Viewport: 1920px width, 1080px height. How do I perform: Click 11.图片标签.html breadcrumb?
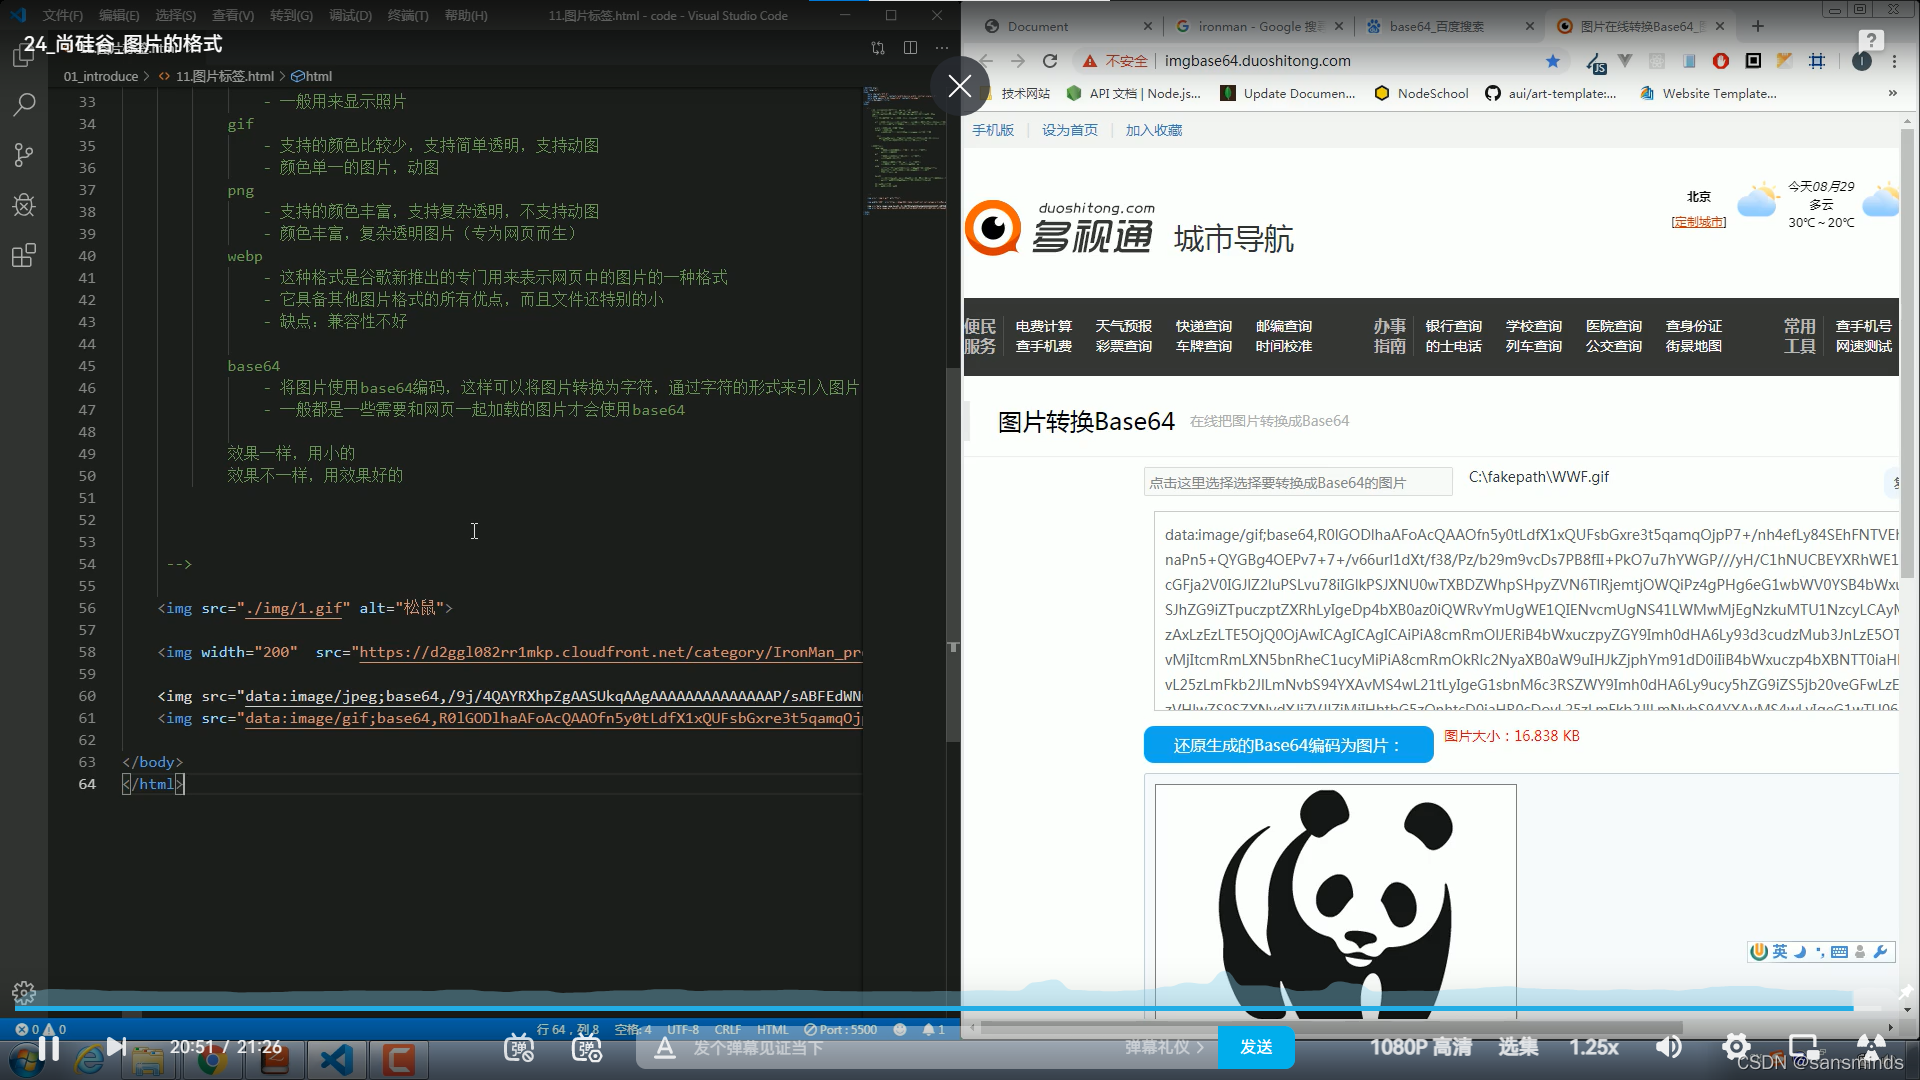(225, 76)
